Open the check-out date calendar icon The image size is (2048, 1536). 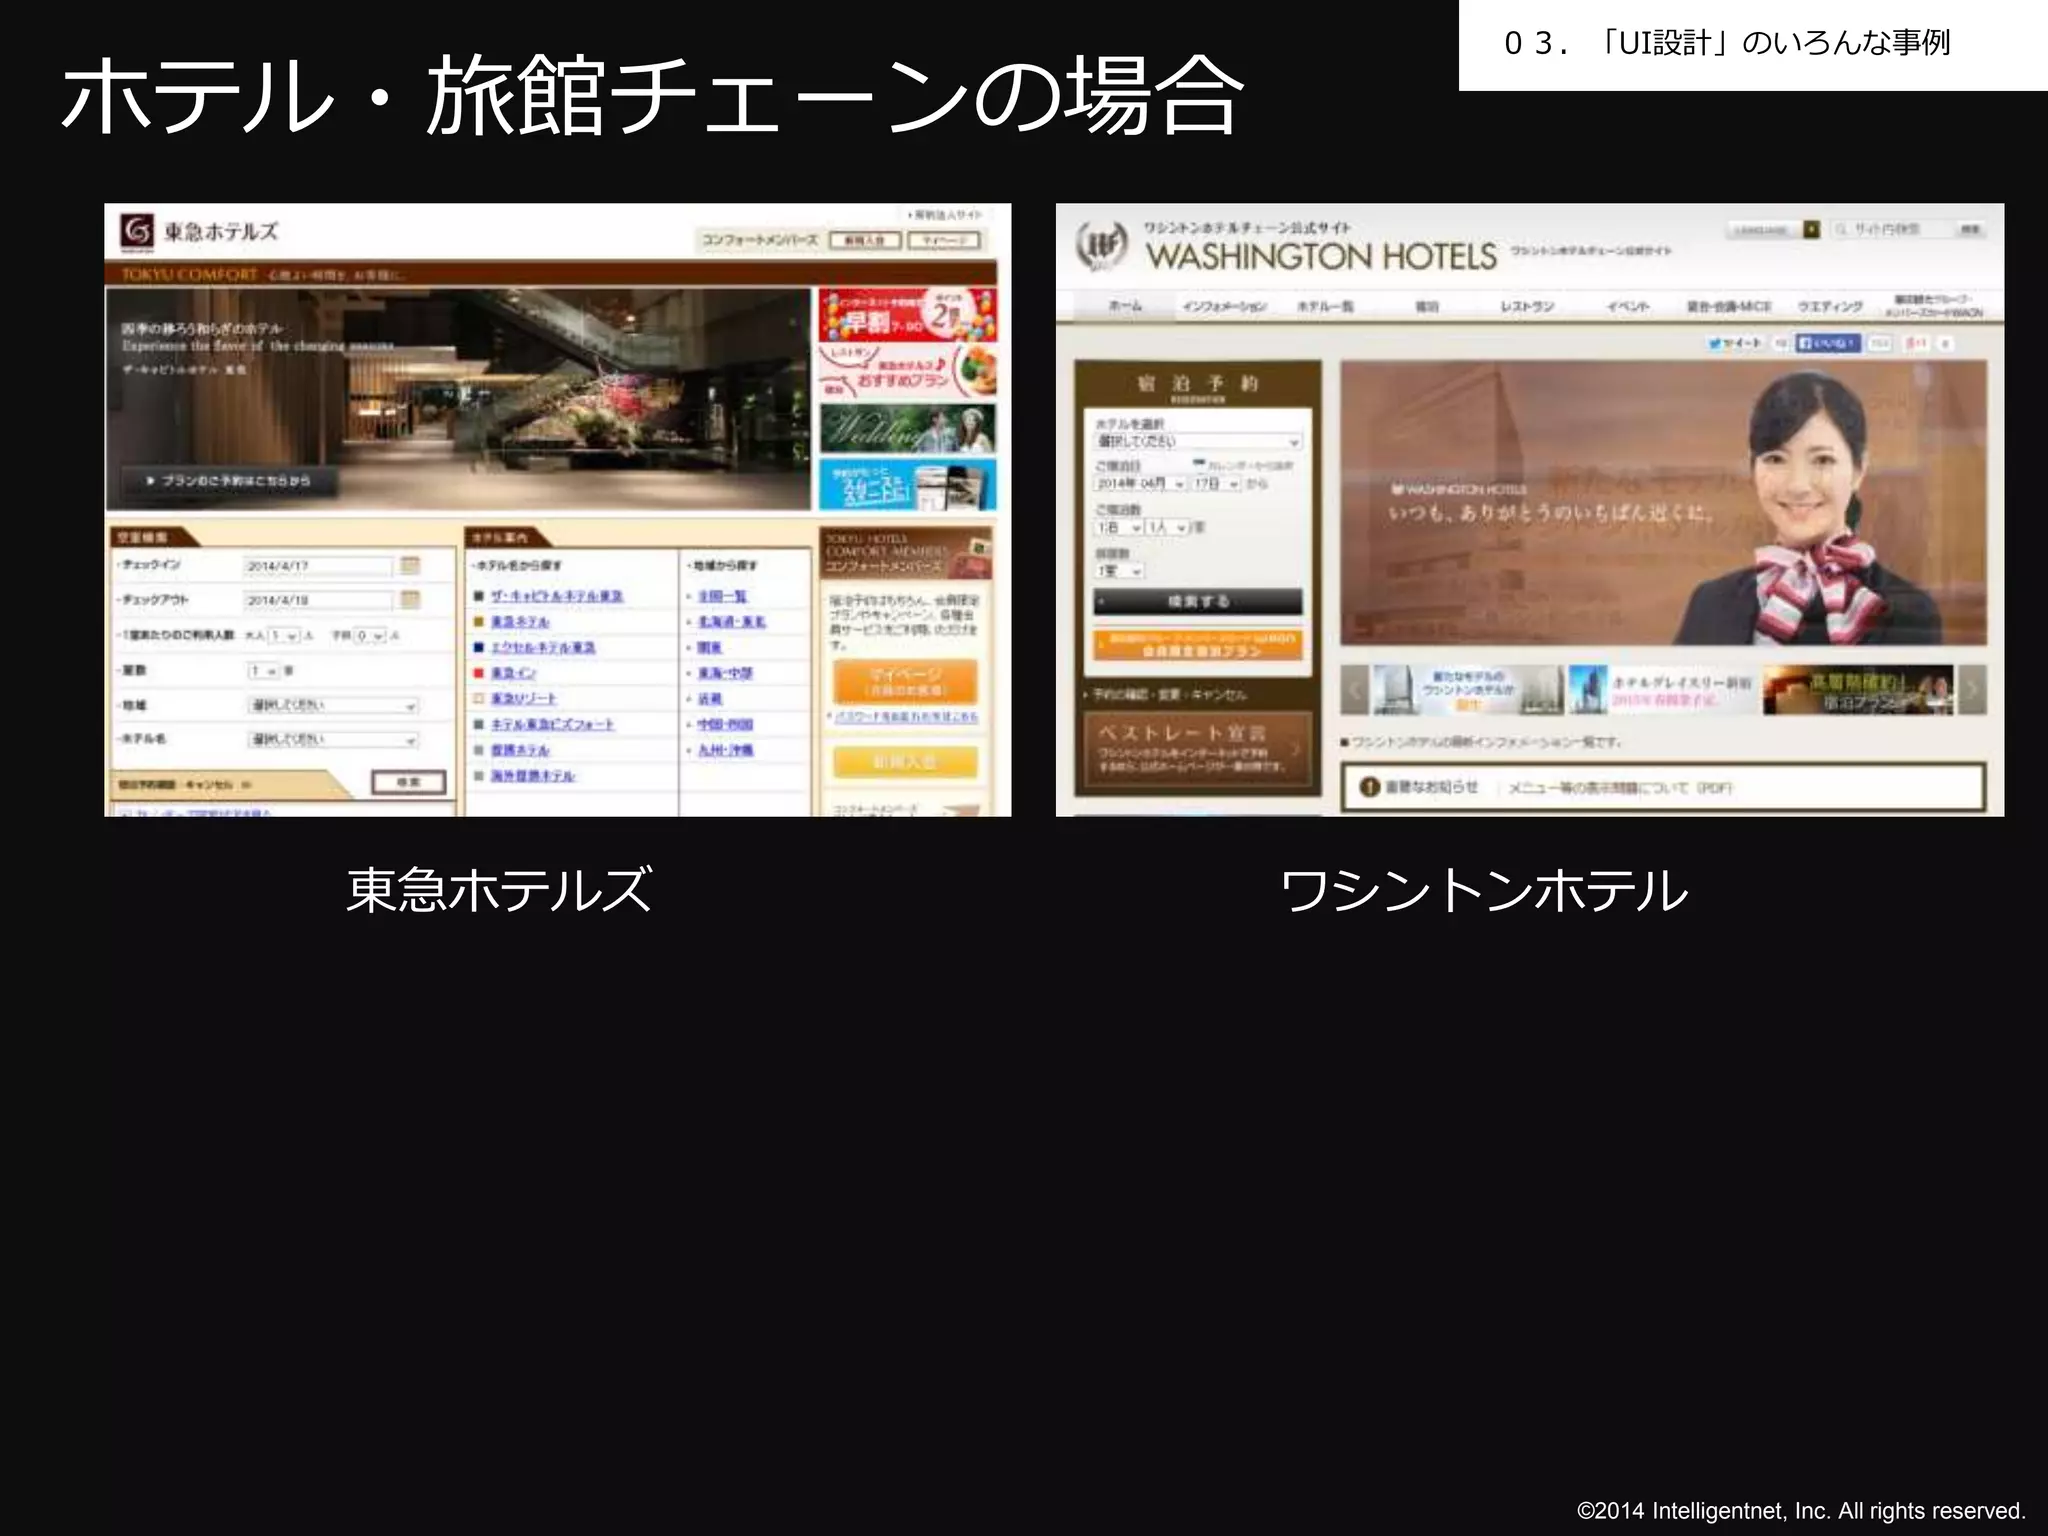(410, 600)
